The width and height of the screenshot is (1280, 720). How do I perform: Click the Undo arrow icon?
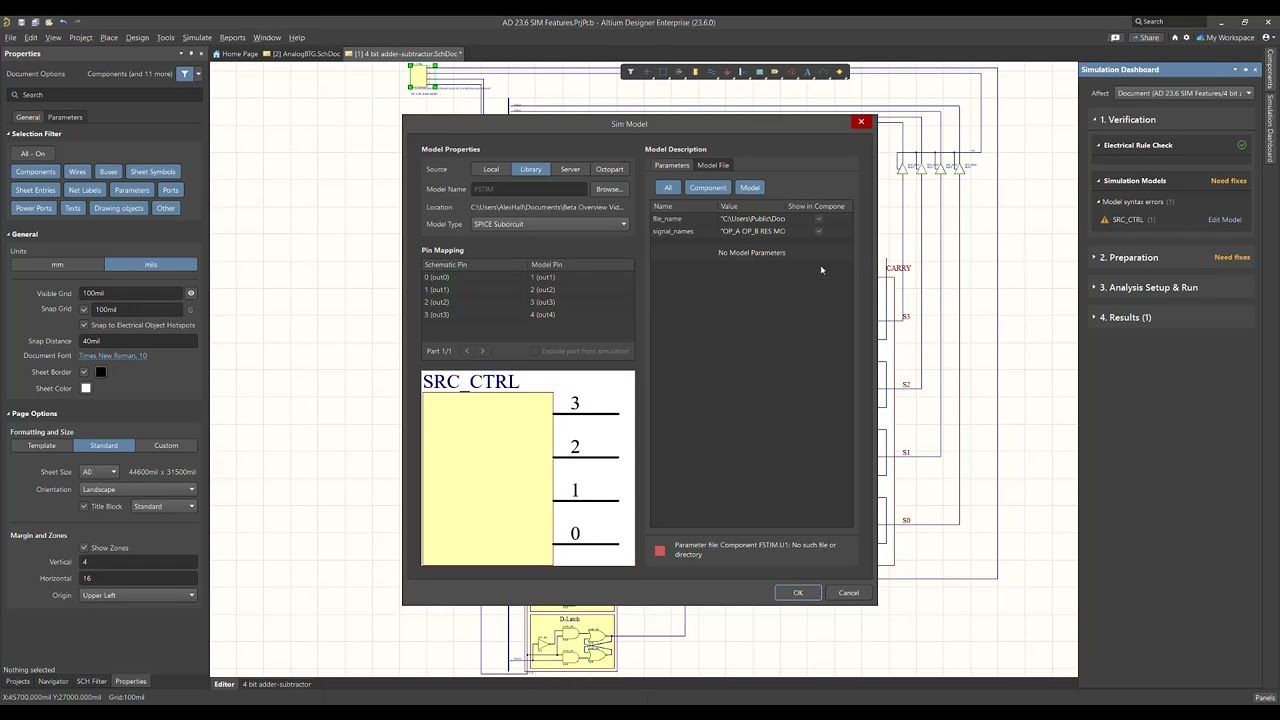pos(64,22)
